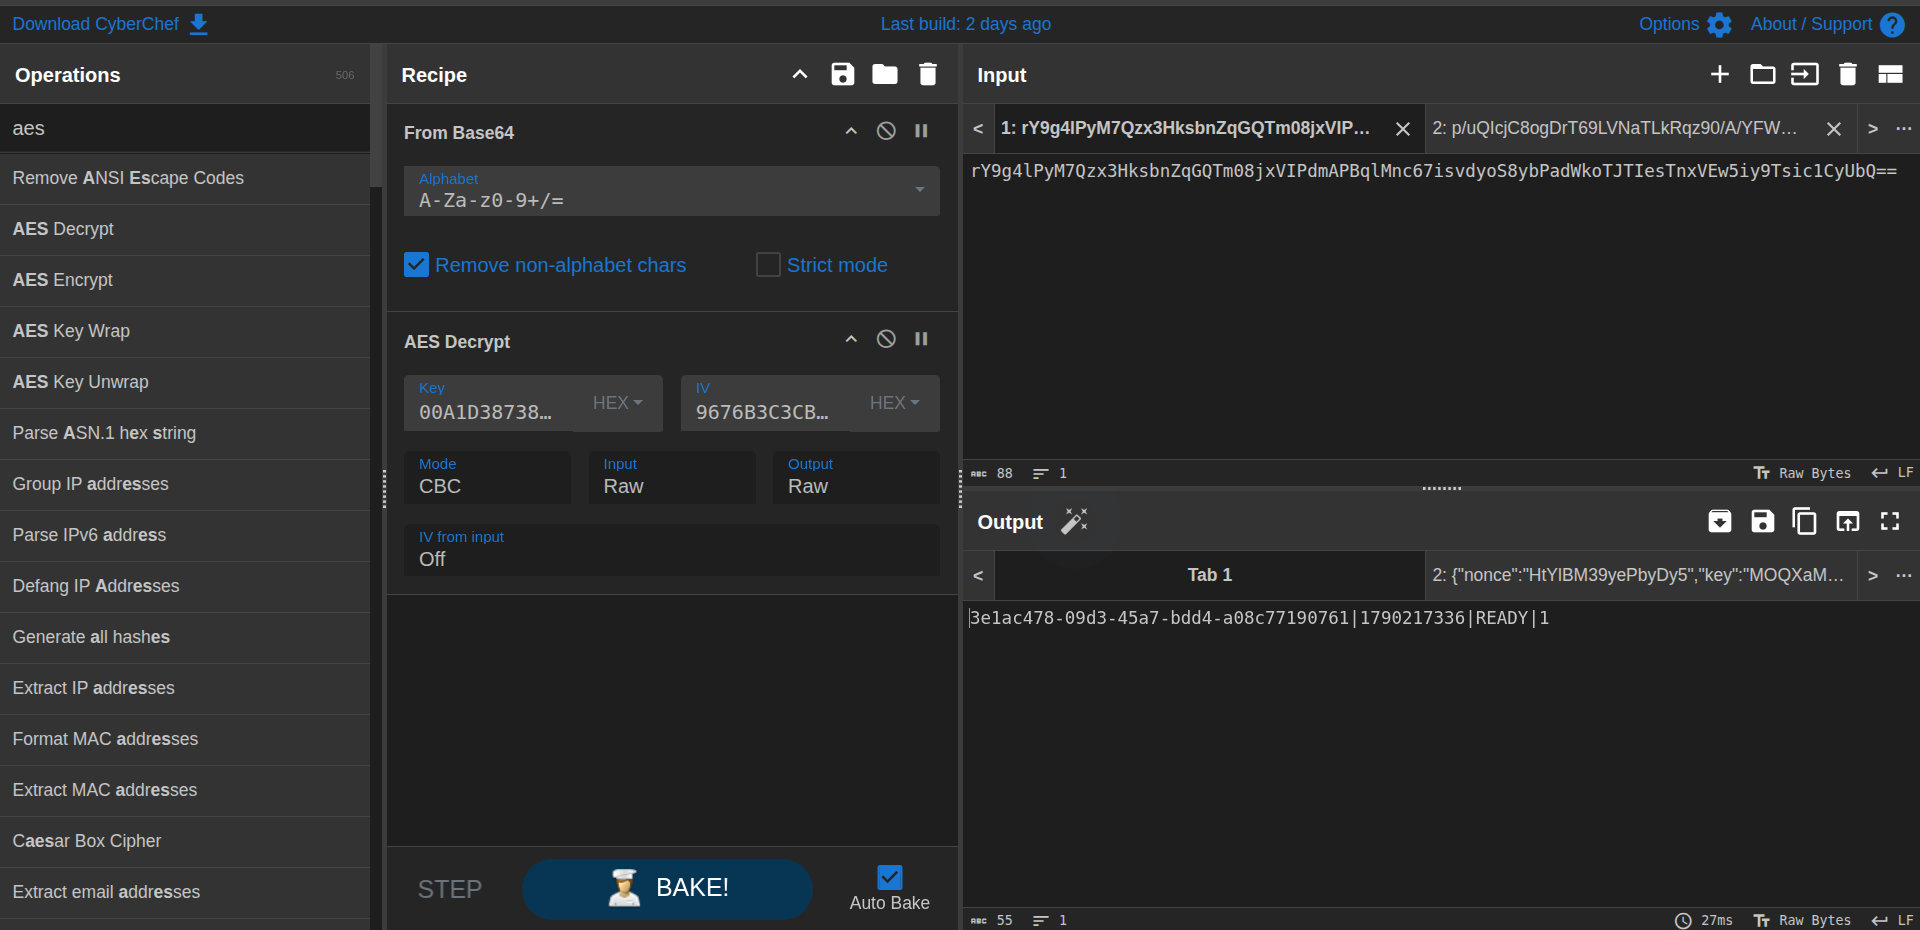Load a recipe using folder icon
Viewport: 1920px width, 930px height.
885,74
